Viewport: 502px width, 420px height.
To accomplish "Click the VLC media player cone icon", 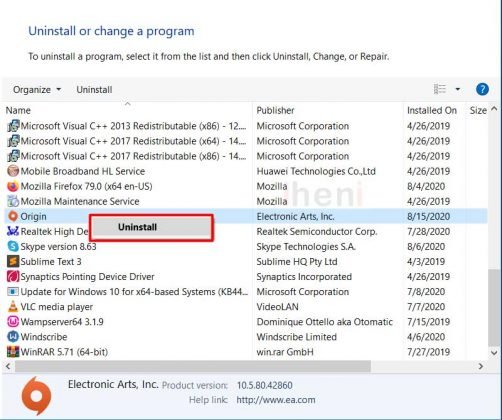I will (x=13, y=307).
